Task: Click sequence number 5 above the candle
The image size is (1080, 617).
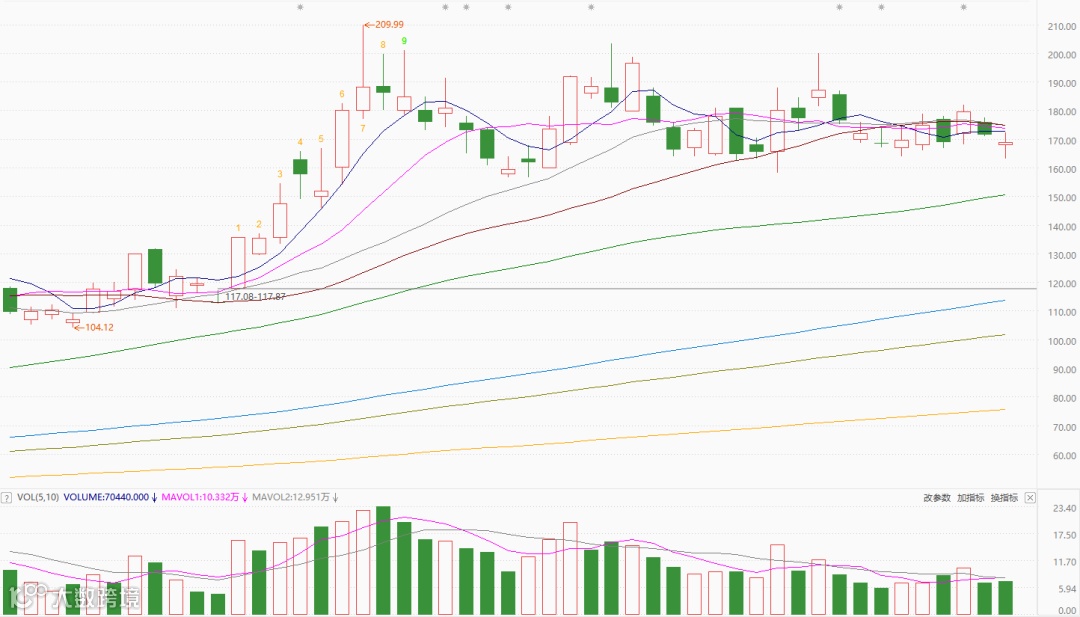Action: click(321, 139)
